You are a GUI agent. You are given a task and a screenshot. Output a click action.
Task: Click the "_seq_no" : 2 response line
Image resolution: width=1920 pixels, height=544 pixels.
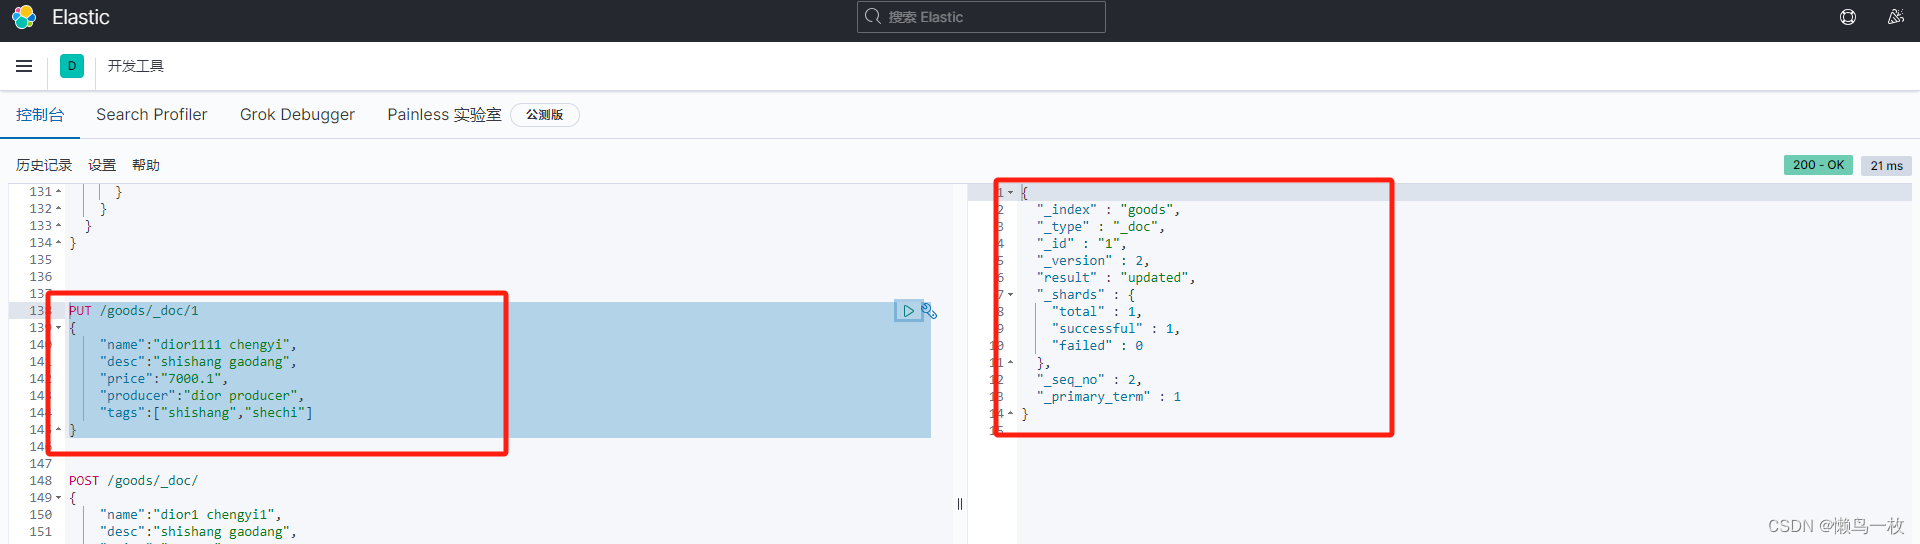1089,380
